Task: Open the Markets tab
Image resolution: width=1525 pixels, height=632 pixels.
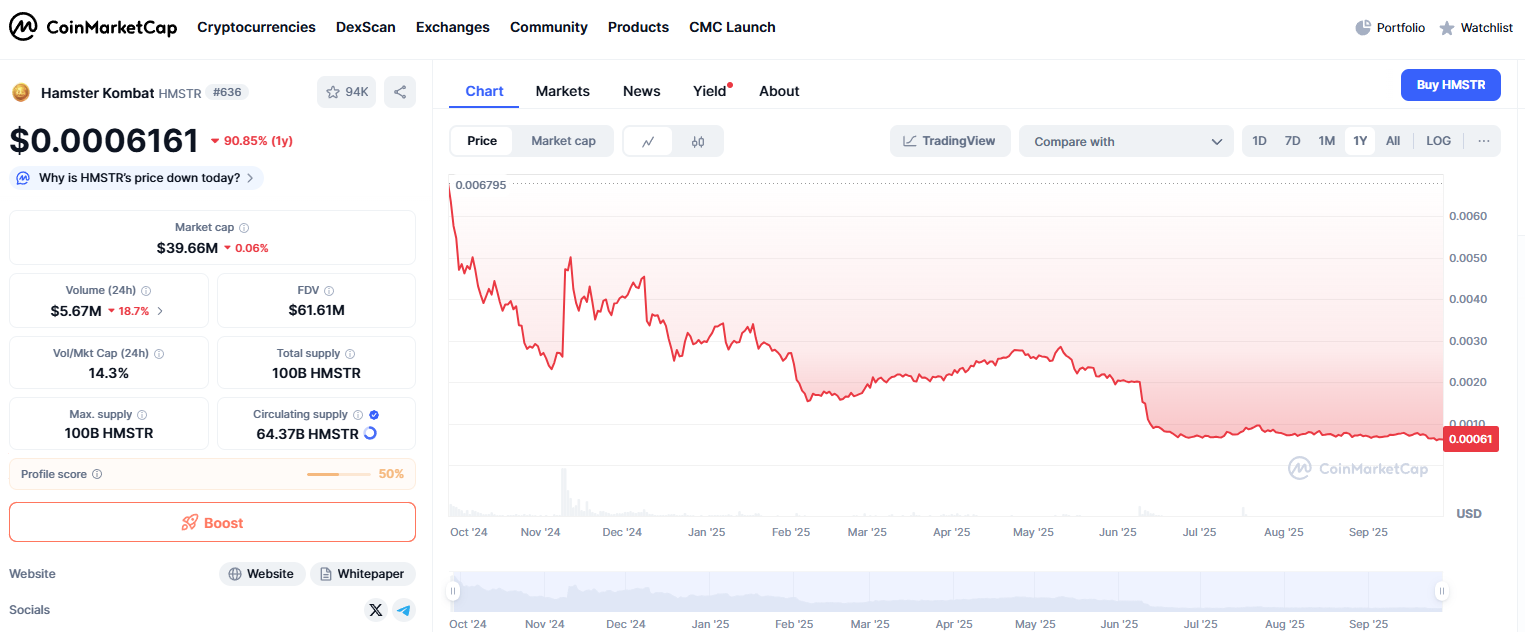Action: tap(562, 91)
